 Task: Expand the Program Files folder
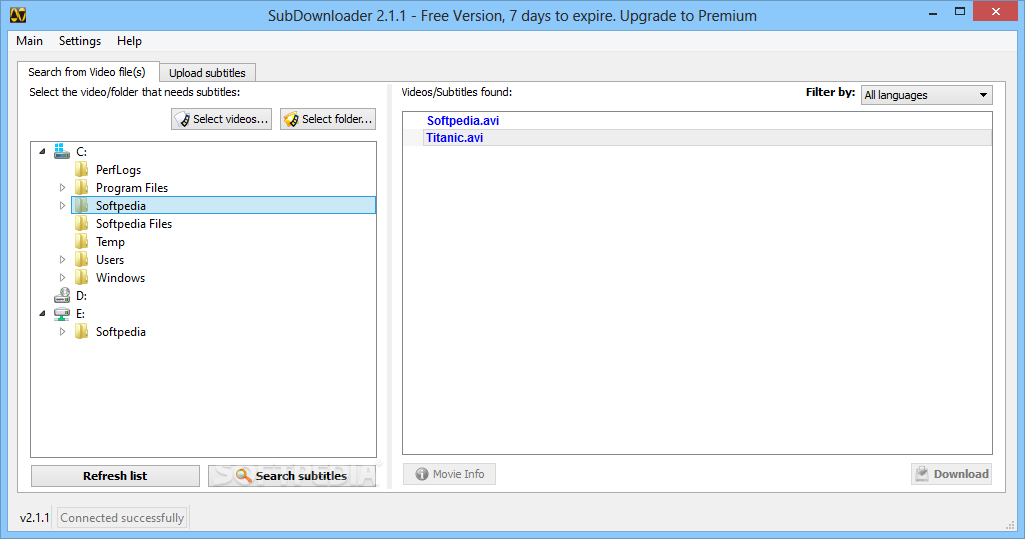point(62,188)
